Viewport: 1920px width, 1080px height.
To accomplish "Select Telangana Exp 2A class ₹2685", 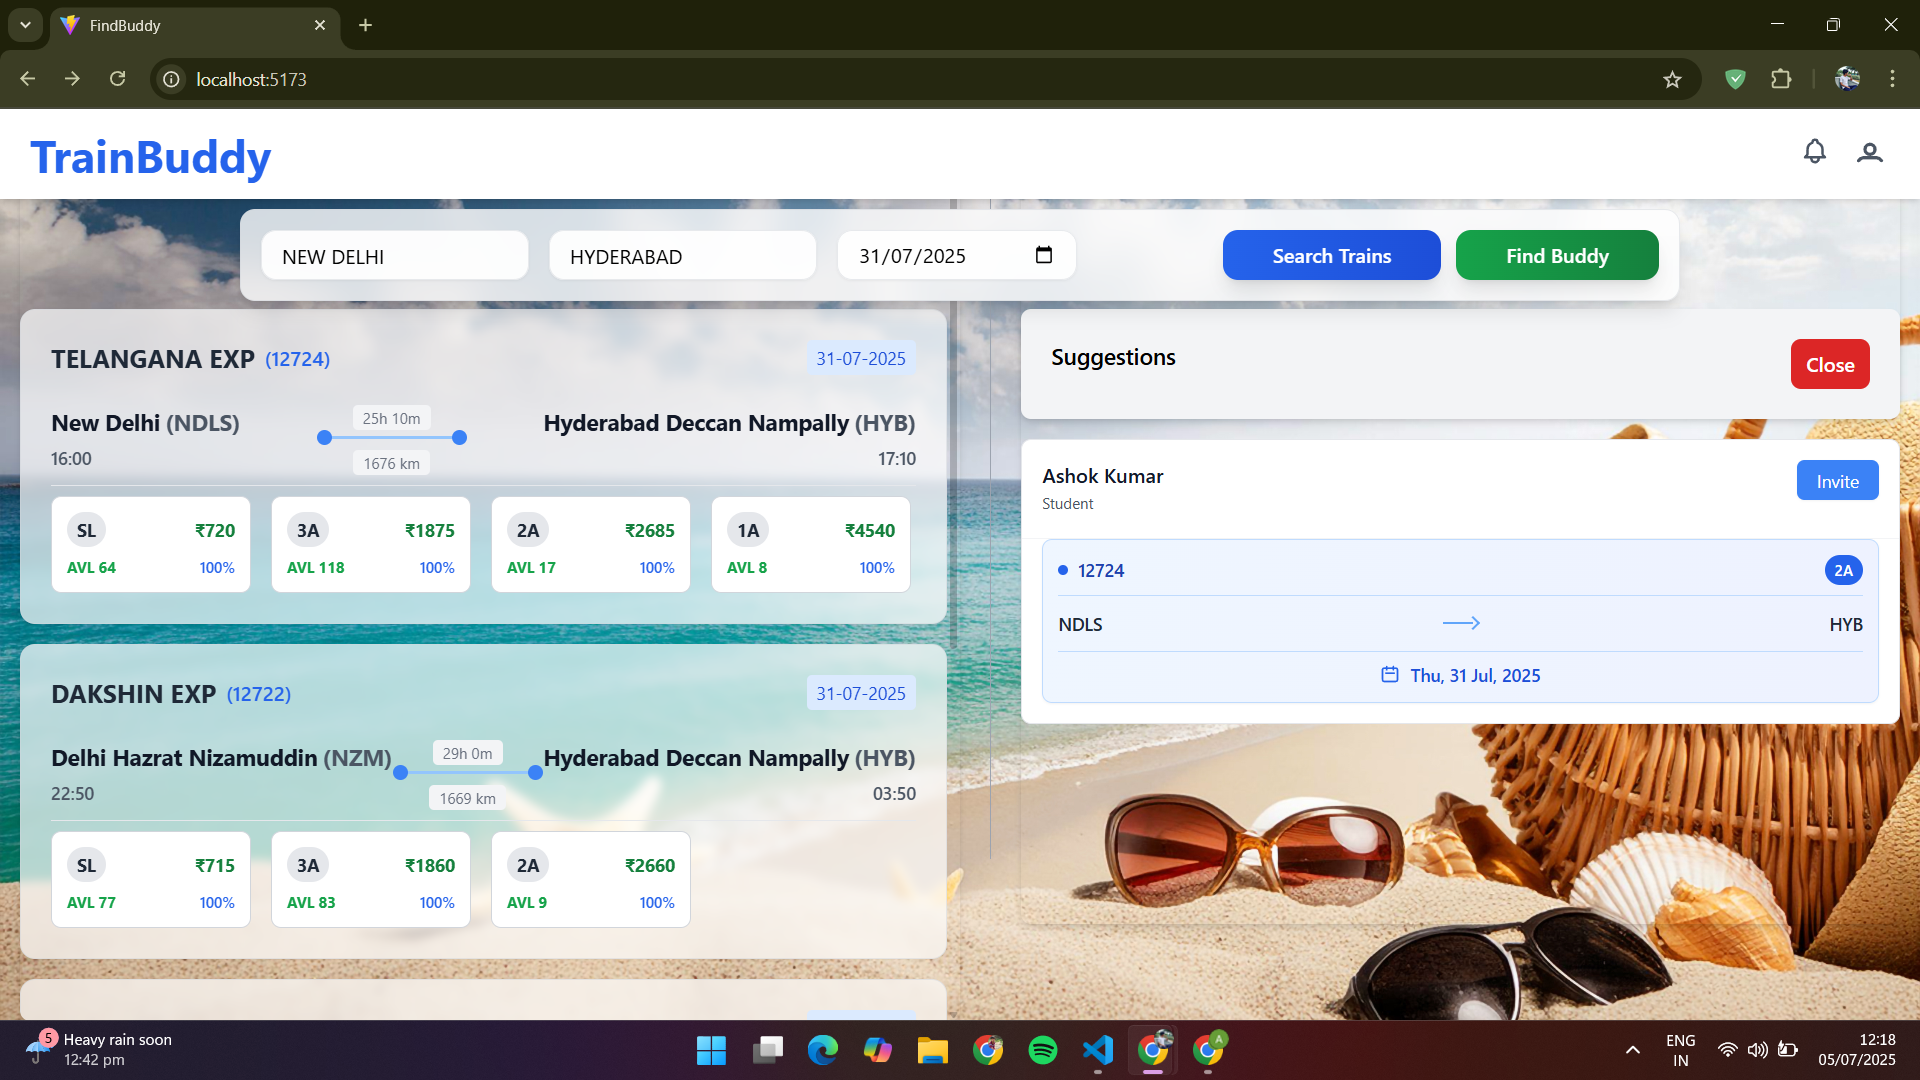I will click(591, 545).
